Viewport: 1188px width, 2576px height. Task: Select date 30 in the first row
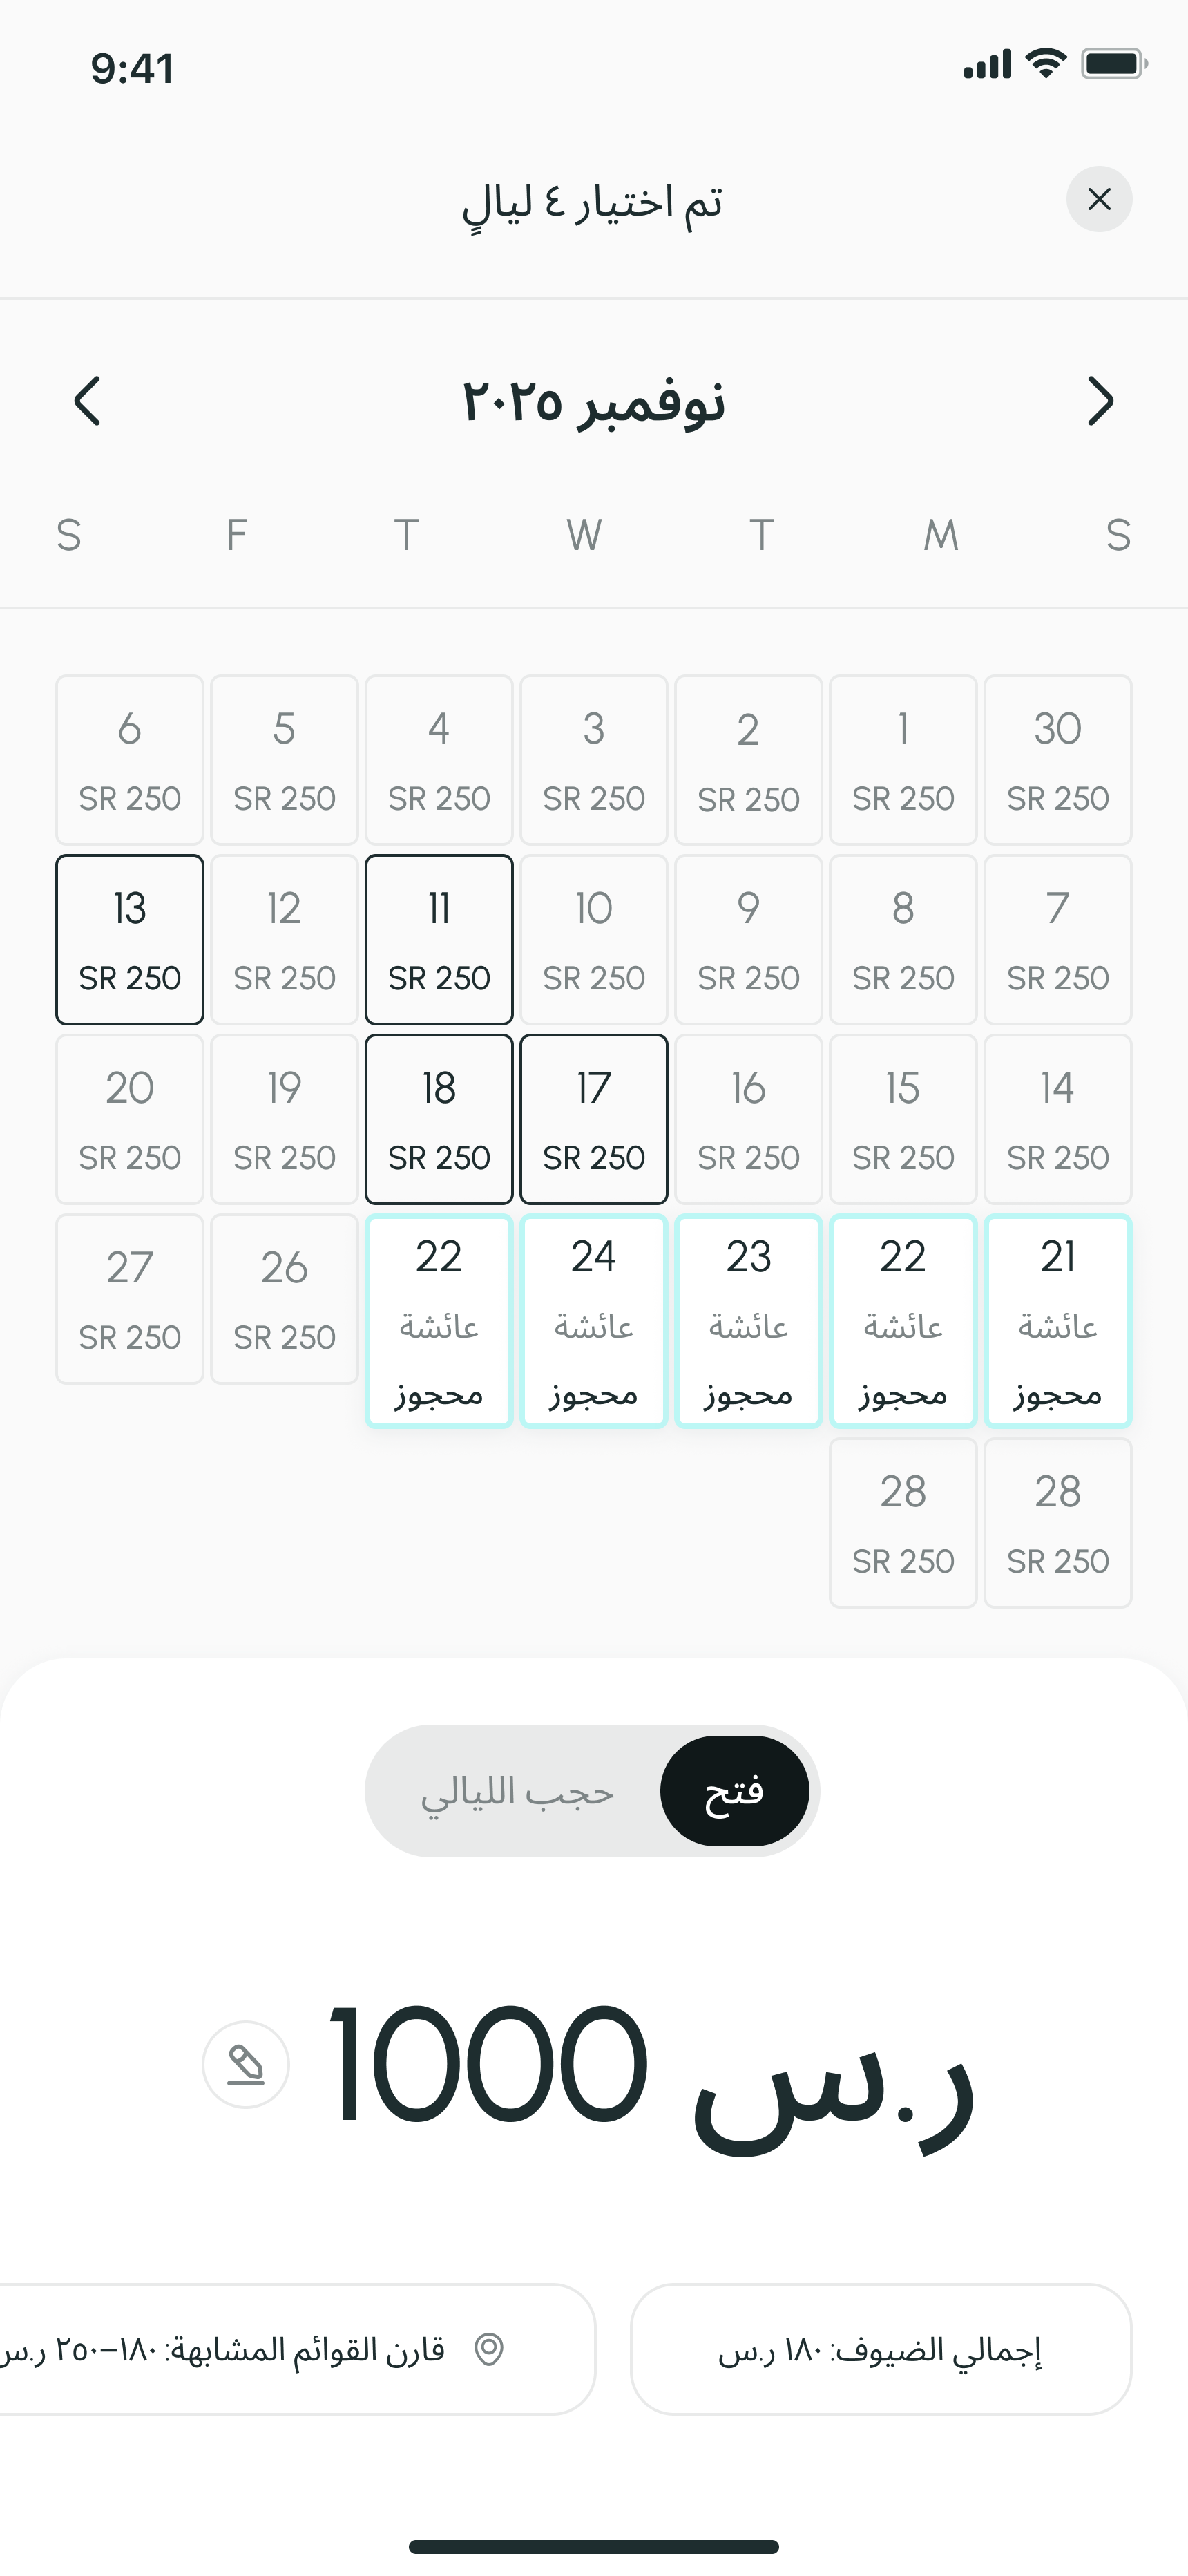(x=1058, y=760)
